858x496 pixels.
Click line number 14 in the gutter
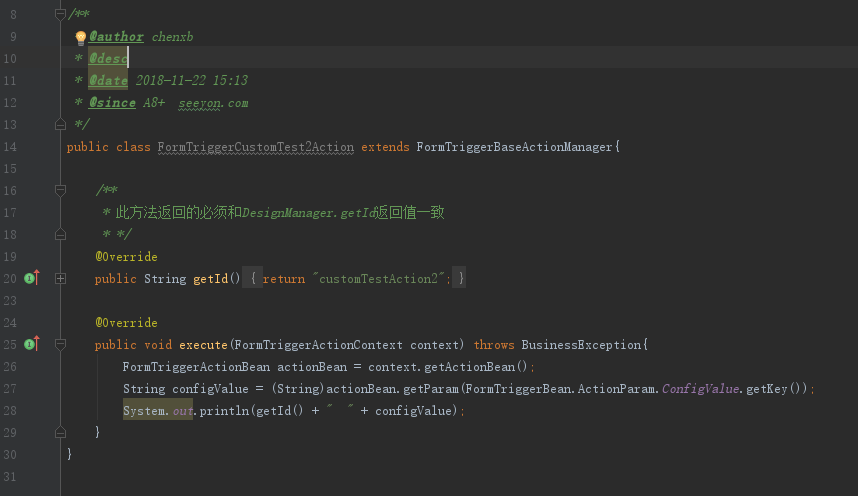10,147
